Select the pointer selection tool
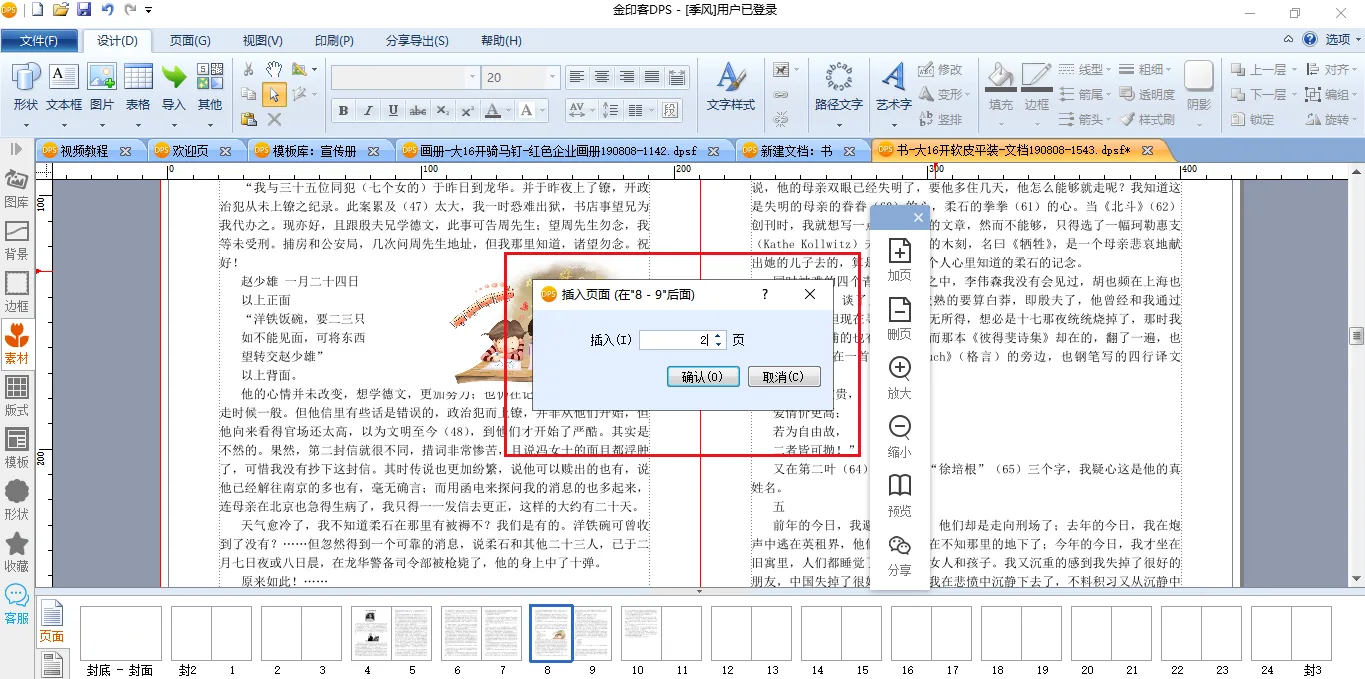 pyautogui.click(x=273, y=95)
